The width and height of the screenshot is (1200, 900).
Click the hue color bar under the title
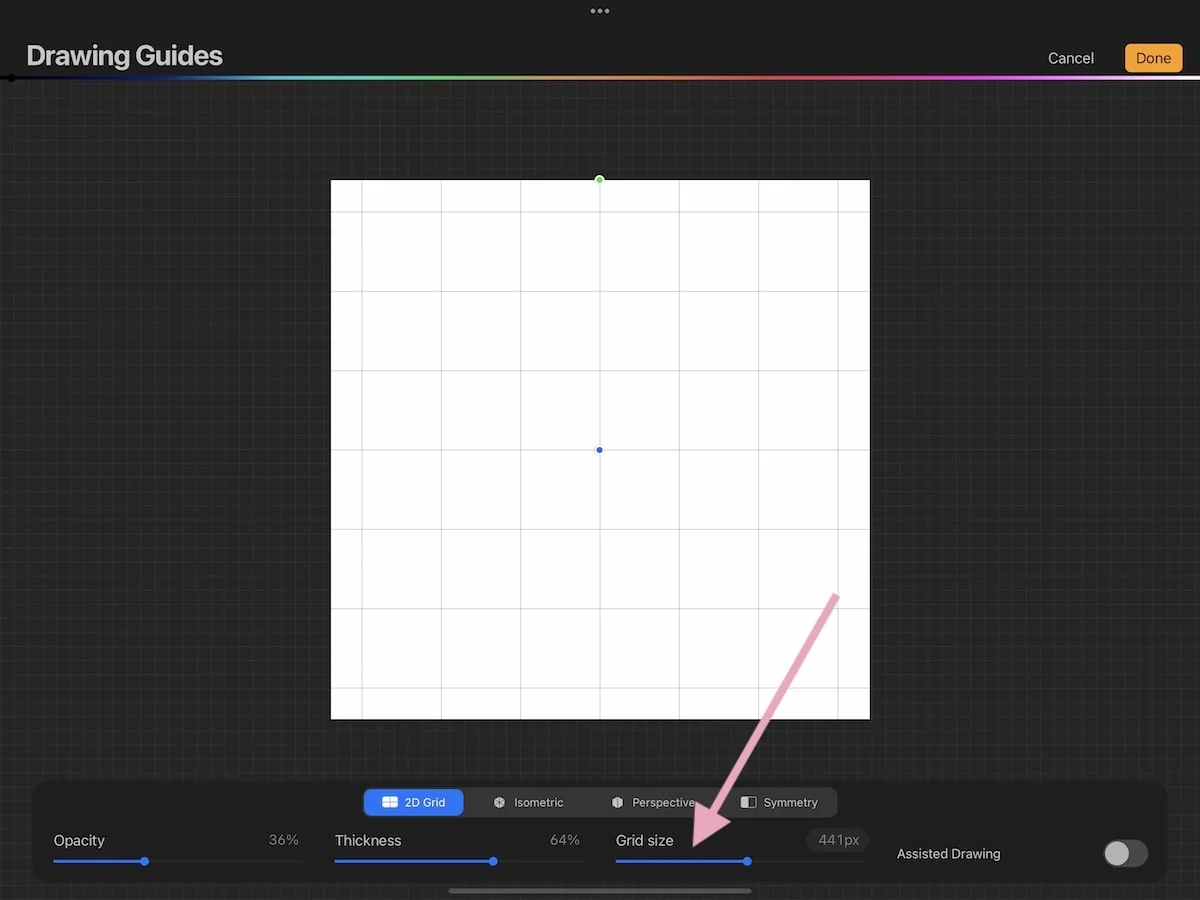[x=600, y=77]
